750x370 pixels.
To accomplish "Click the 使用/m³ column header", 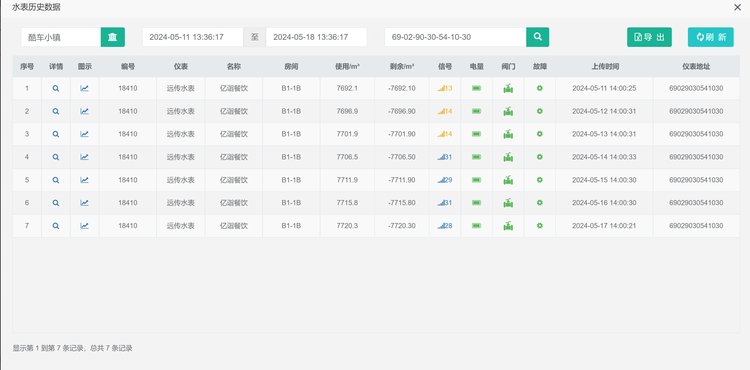I will 347,67.
